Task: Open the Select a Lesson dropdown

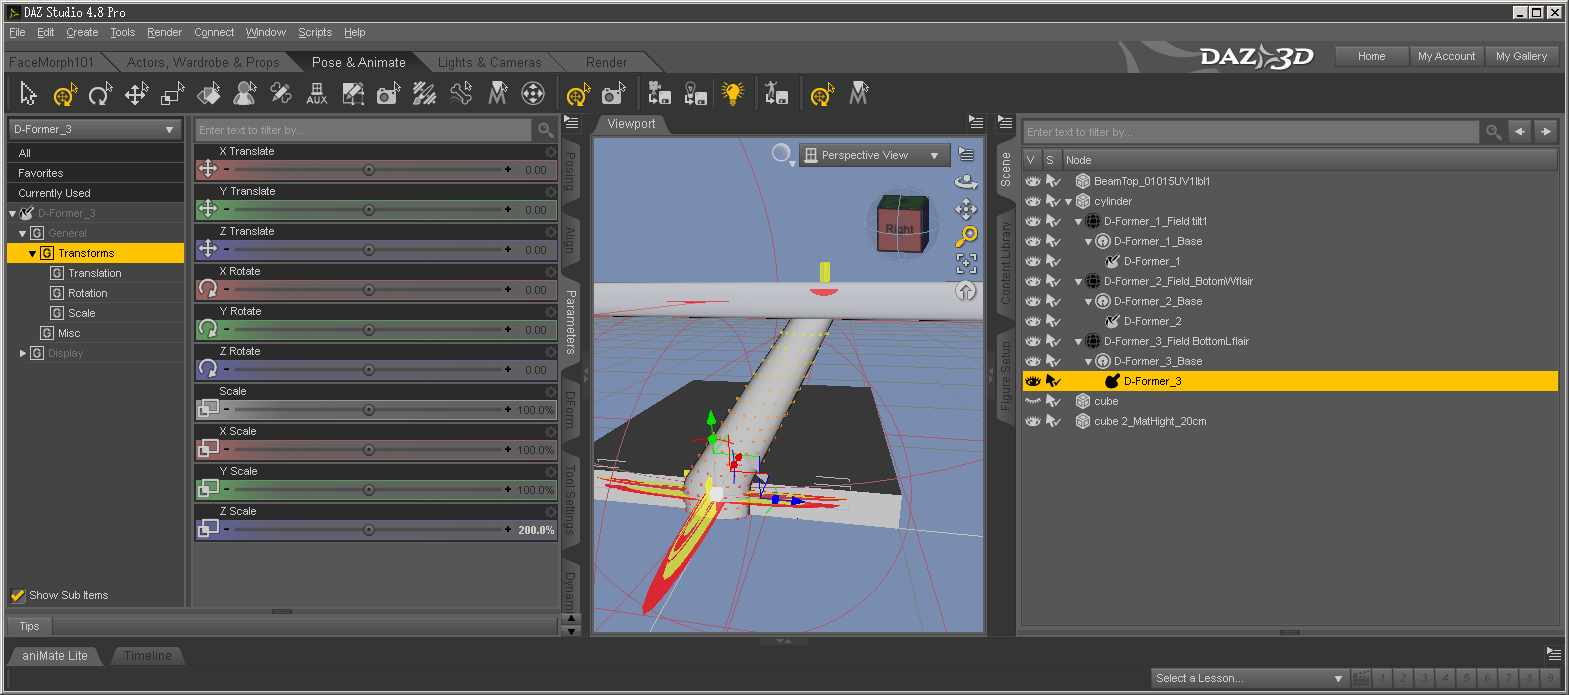Action: point(1249,678)
